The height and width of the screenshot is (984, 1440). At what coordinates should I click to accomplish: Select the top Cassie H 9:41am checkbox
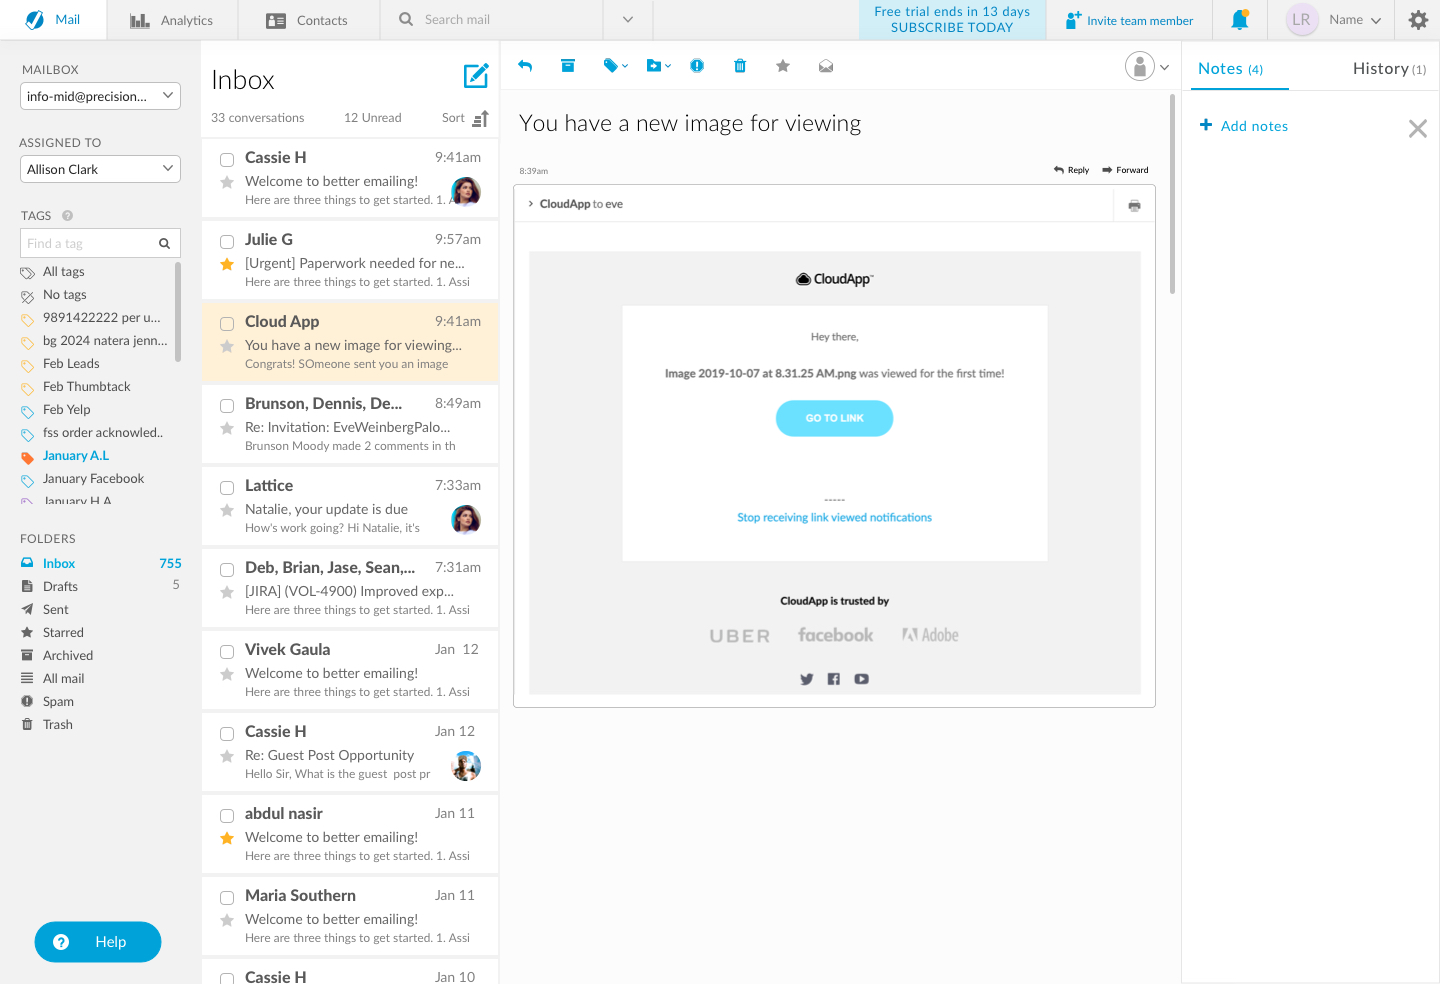pos(227,160)
